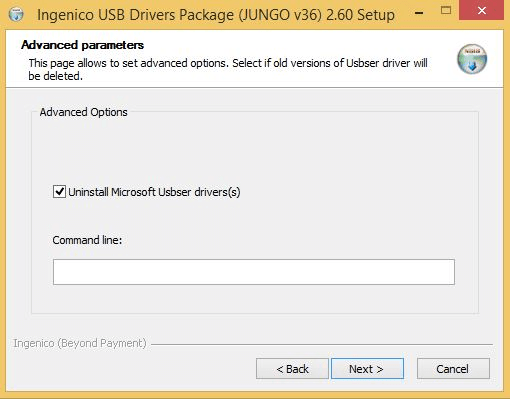Click the 'Advanced Options' group label
This screenshot has height=399, width=510.
click(83, 112)
